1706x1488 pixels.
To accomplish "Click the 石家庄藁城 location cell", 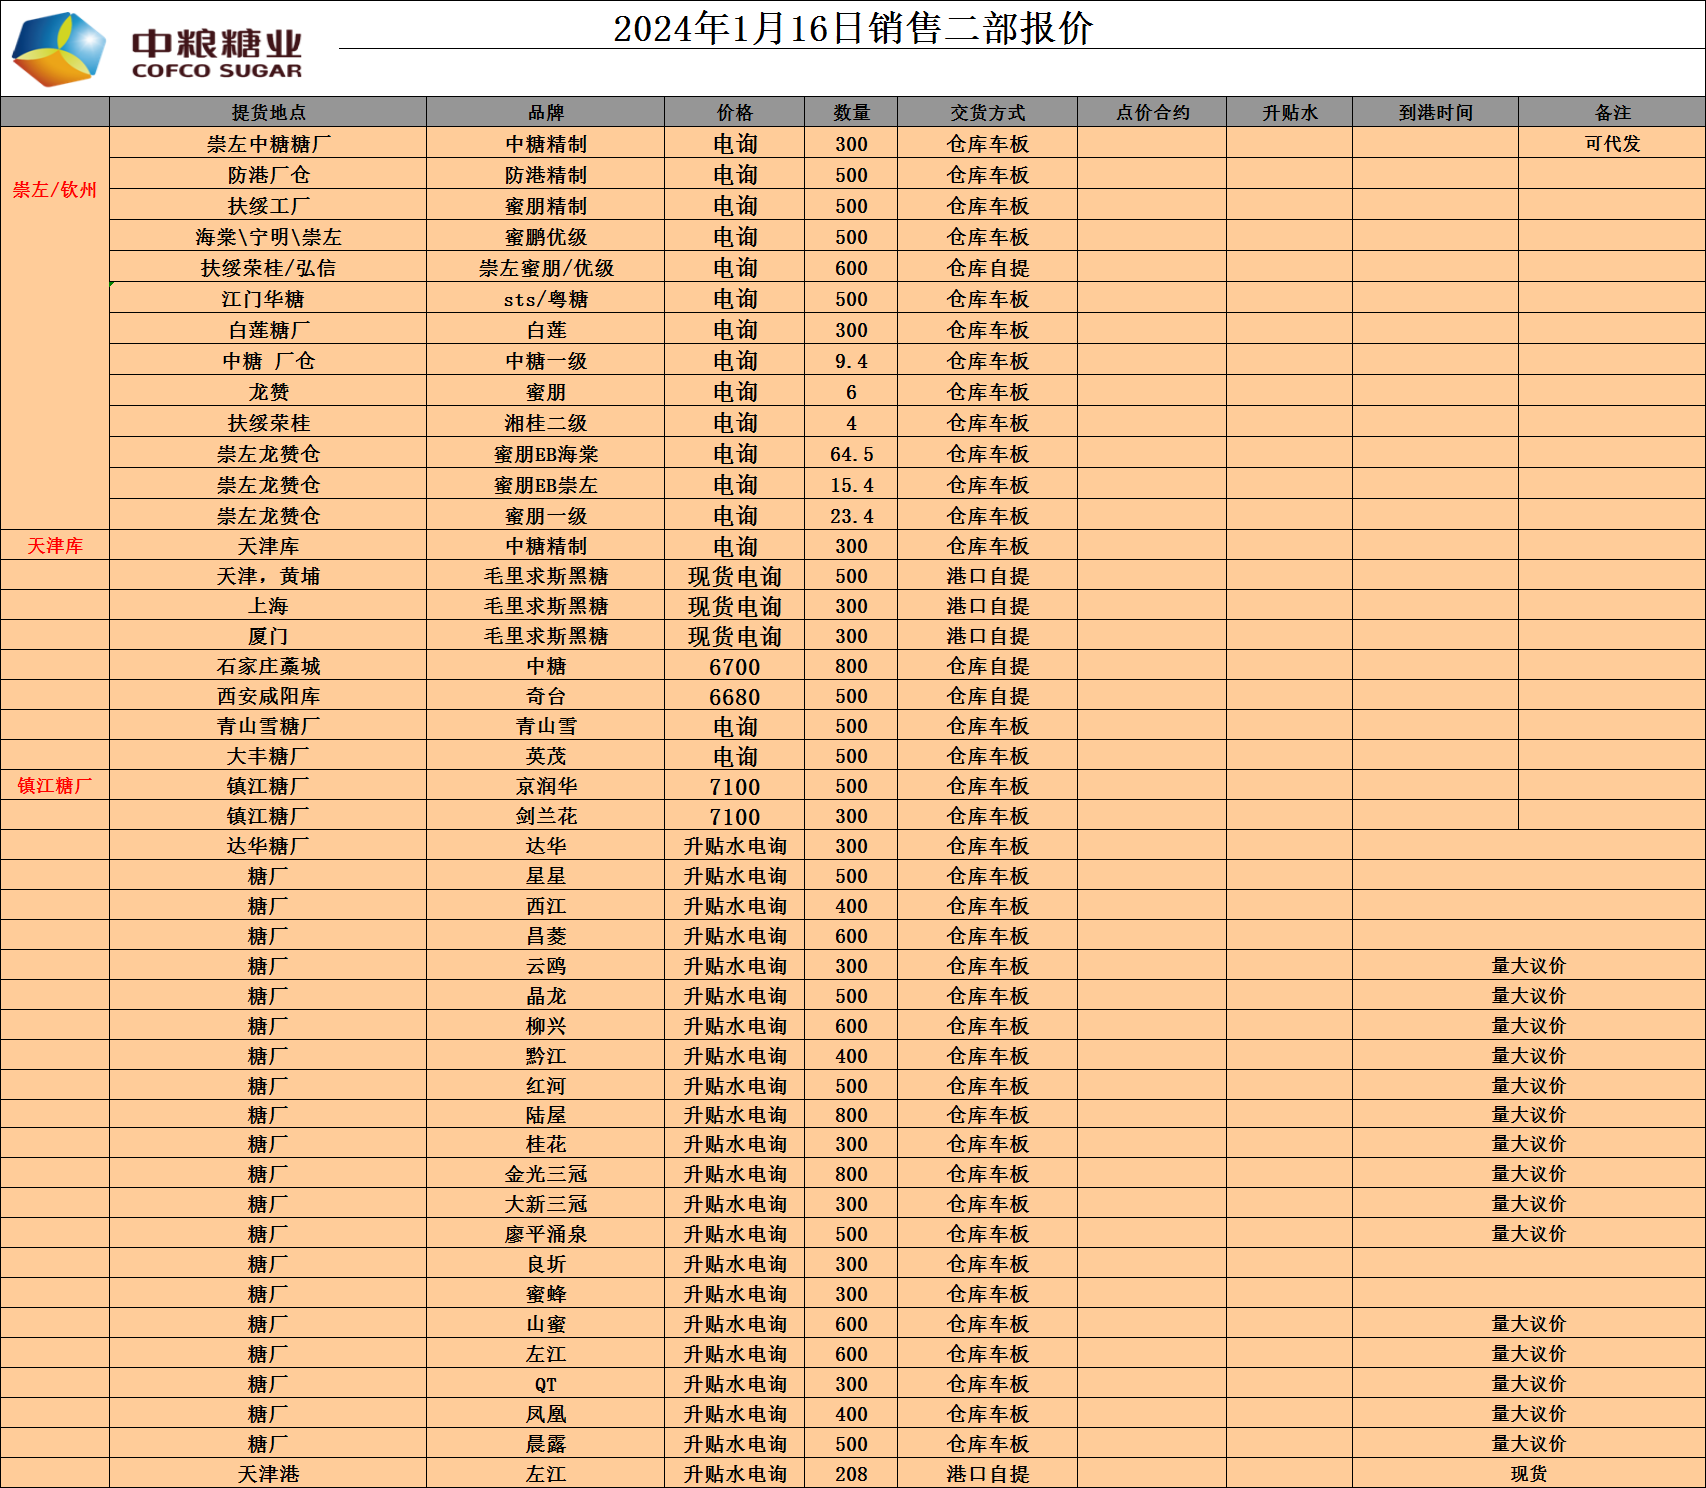I will point(268,667).
